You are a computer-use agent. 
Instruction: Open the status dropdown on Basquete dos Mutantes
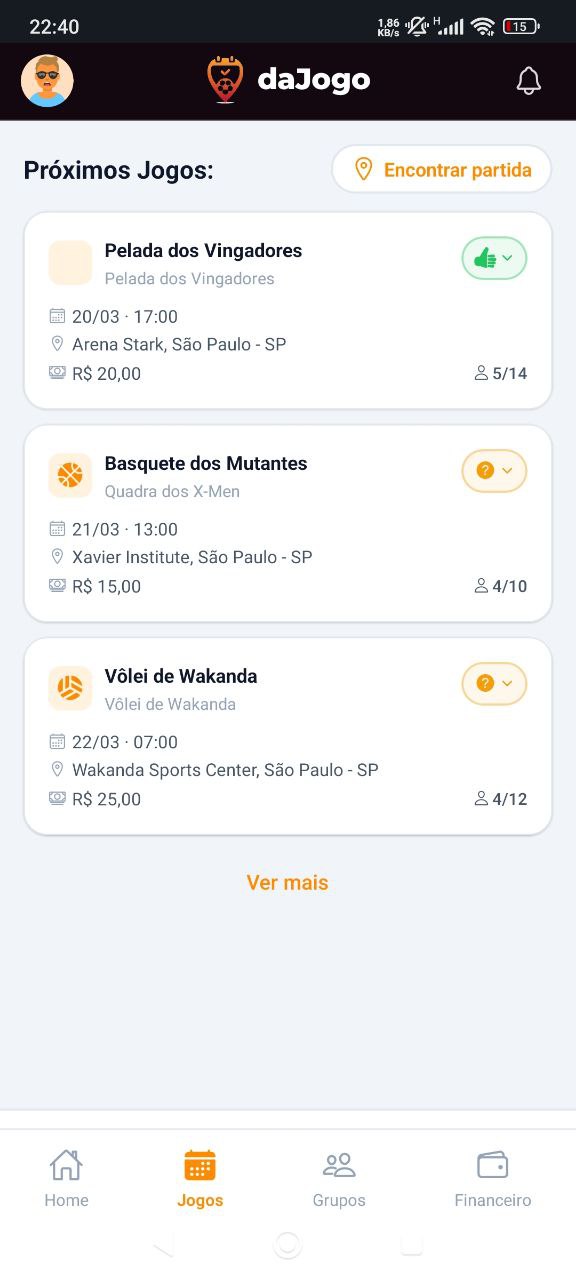[x=505, y=471]
